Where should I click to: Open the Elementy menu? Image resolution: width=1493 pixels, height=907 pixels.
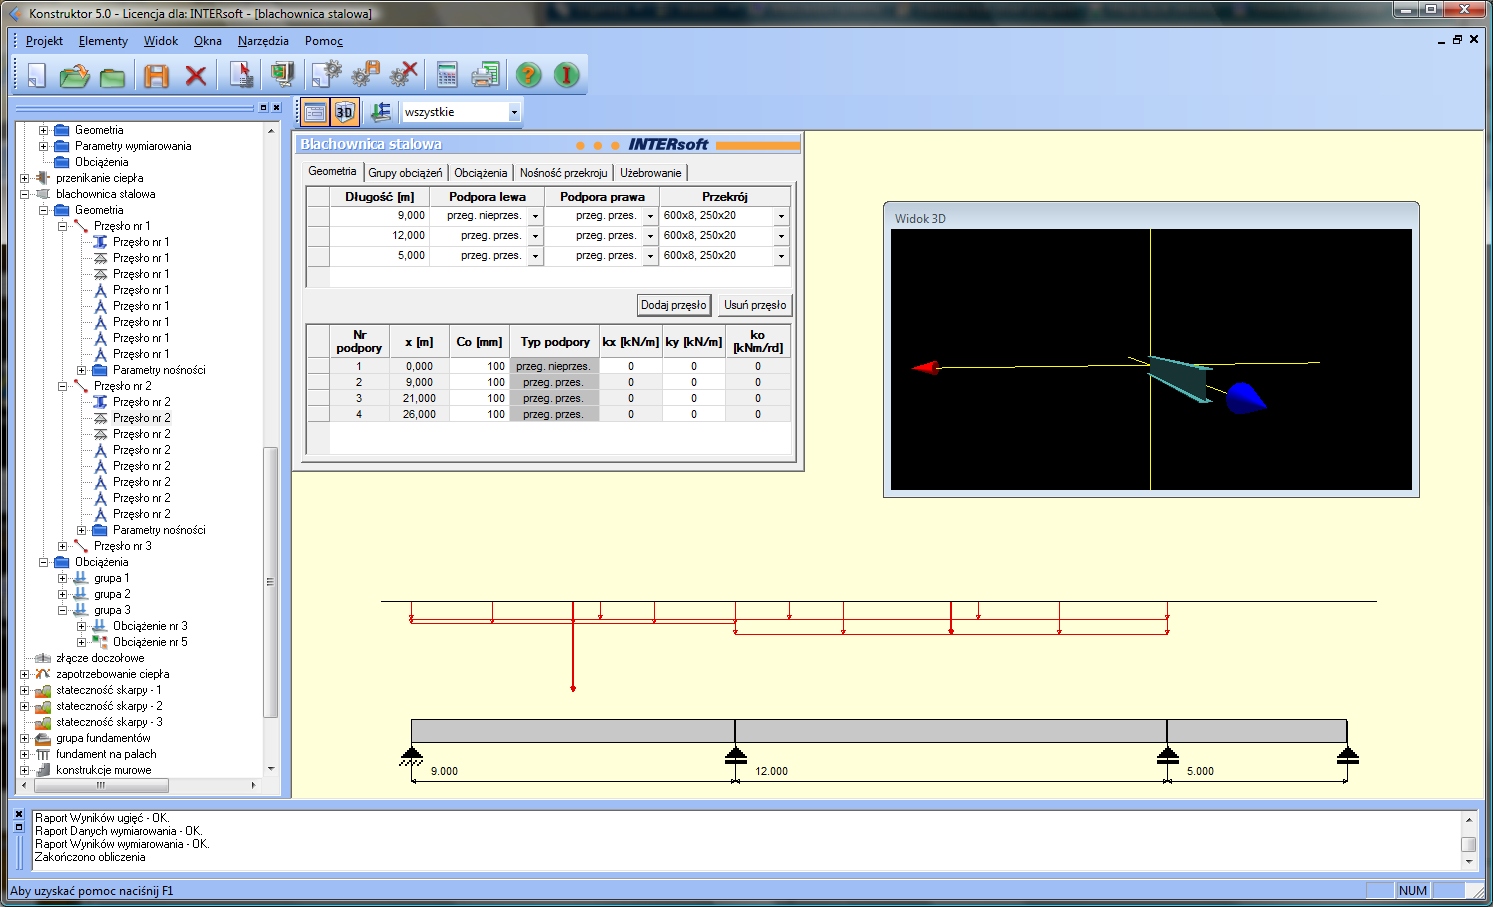(103, 41)
